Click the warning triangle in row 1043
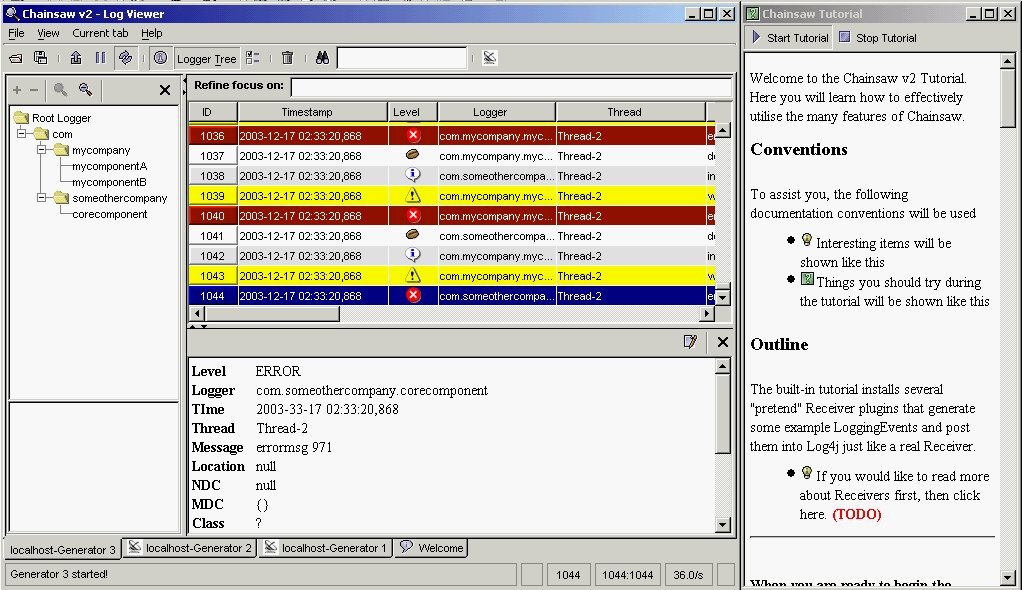 pyautogui.click(x=413, y=275)
